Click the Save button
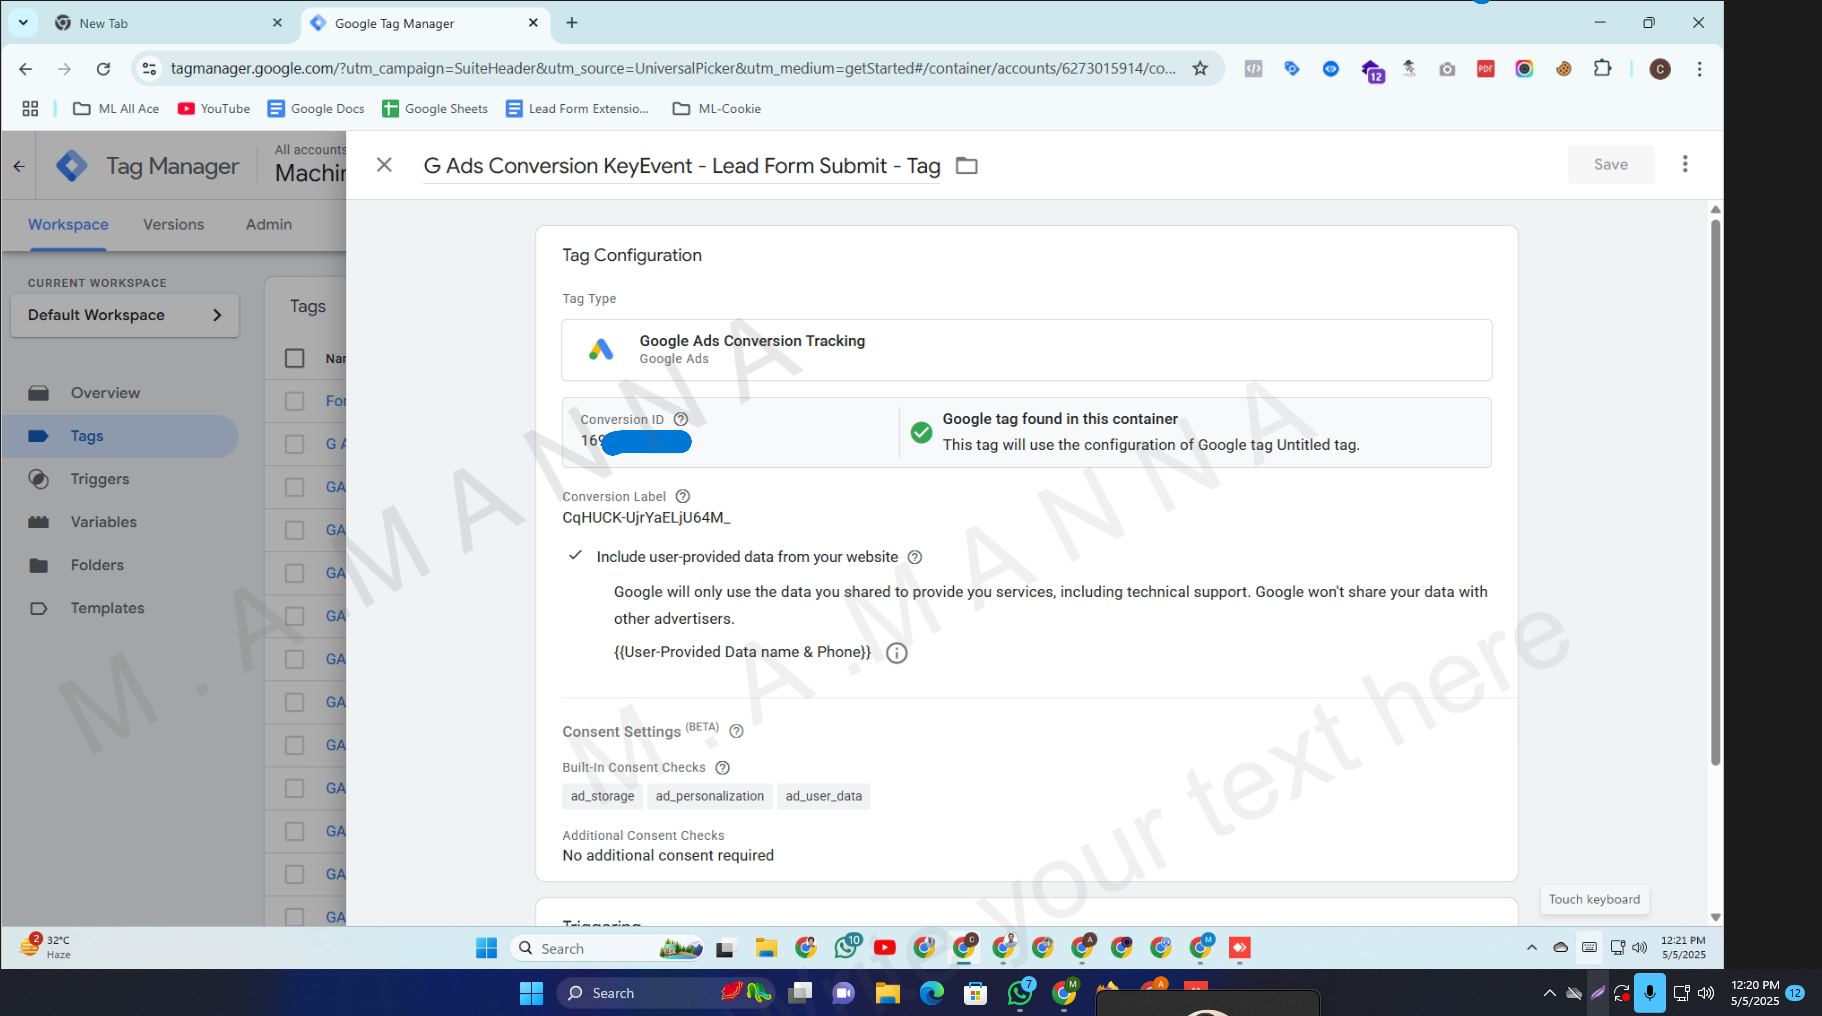 click(1610, 164)
